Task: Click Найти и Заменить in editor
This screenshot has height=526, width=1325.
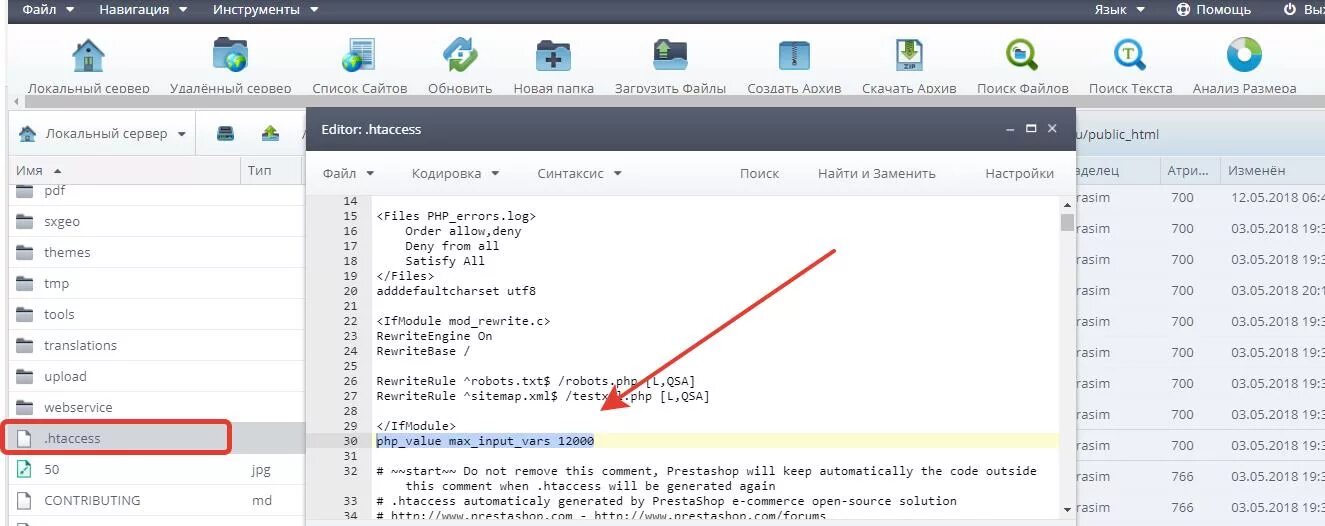Action: (x=876, y=173)
